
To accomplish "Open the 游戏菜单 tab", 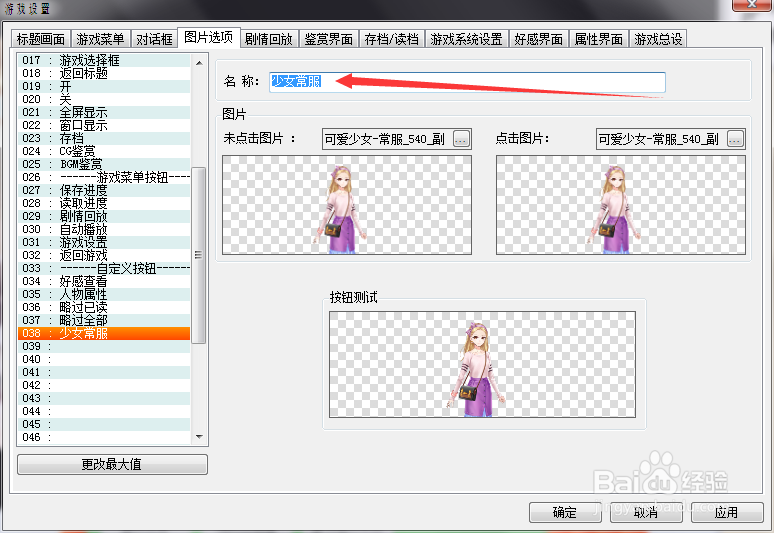I will (x=100, y=39).
